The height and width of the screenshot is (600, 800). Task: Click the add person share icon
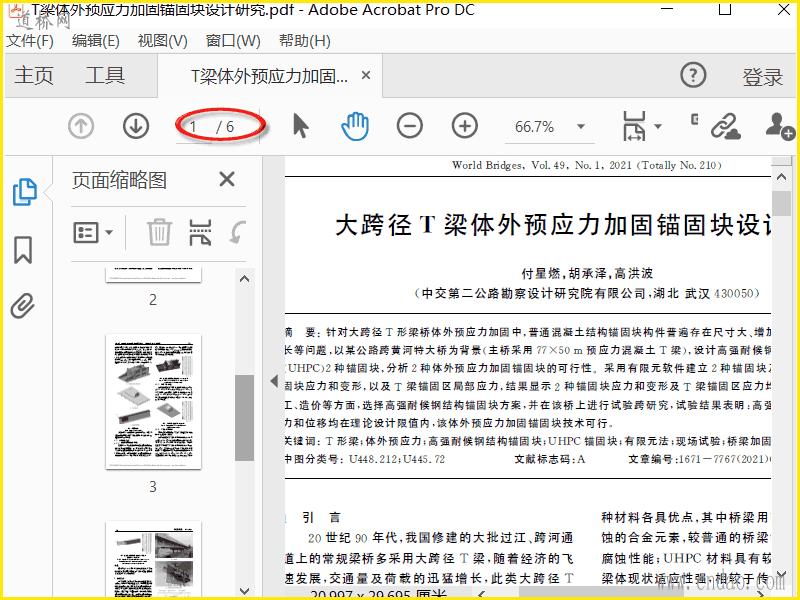[780, 126]
